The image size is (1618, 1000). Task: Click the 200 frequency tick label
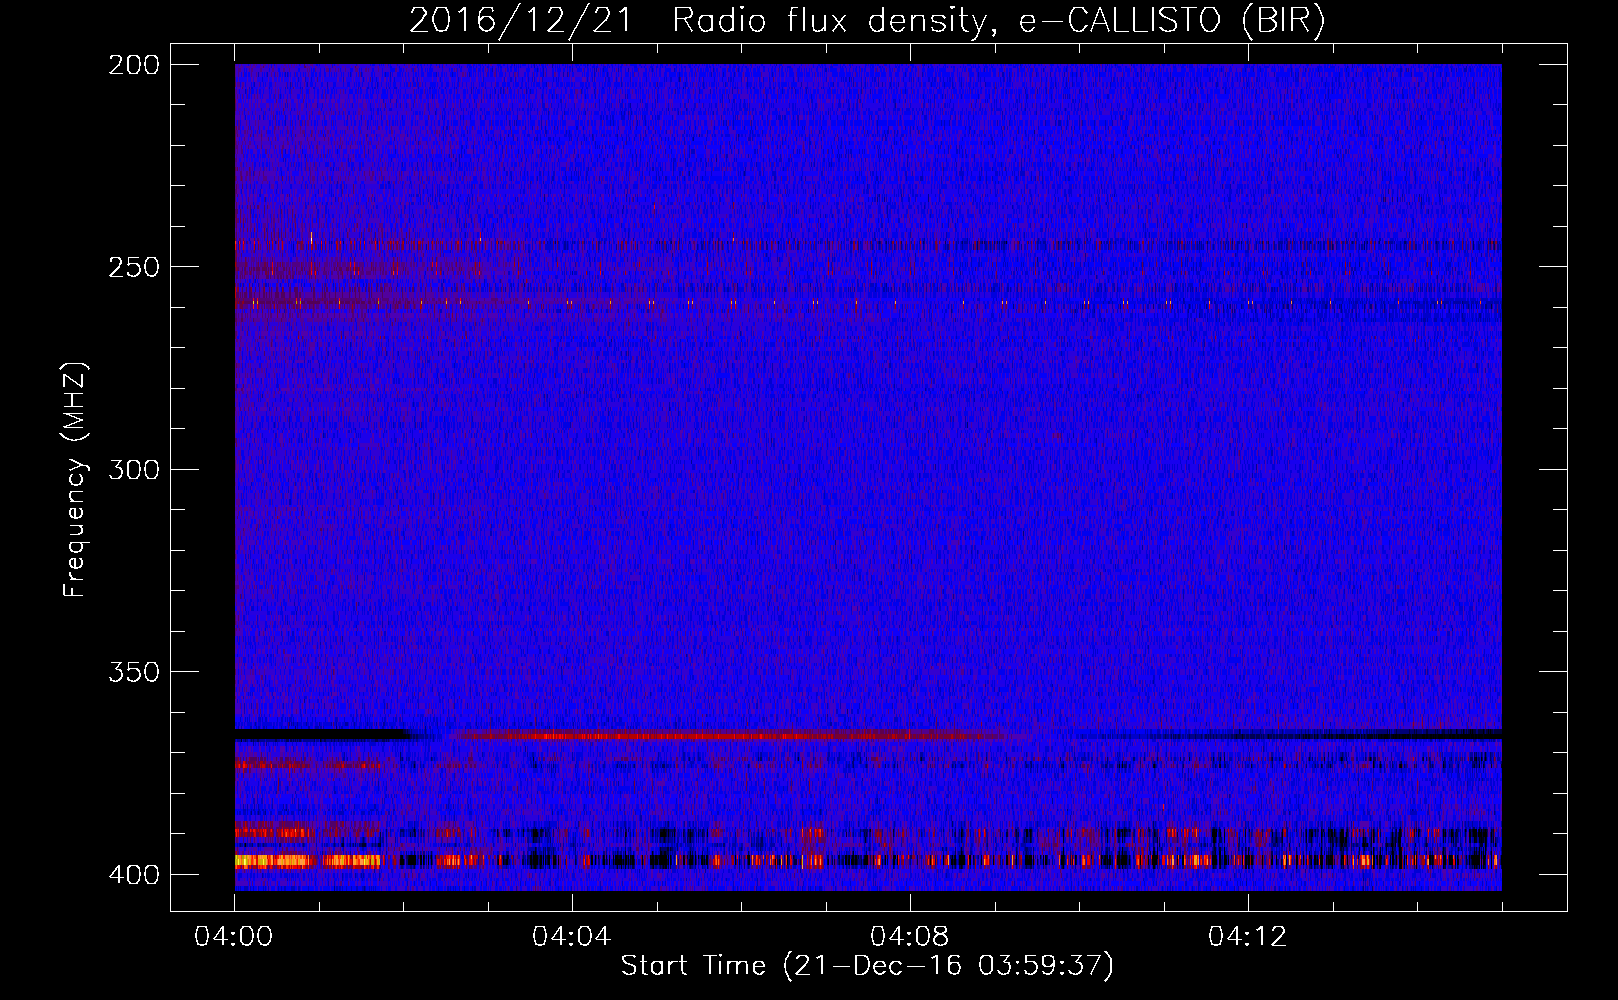133,64
